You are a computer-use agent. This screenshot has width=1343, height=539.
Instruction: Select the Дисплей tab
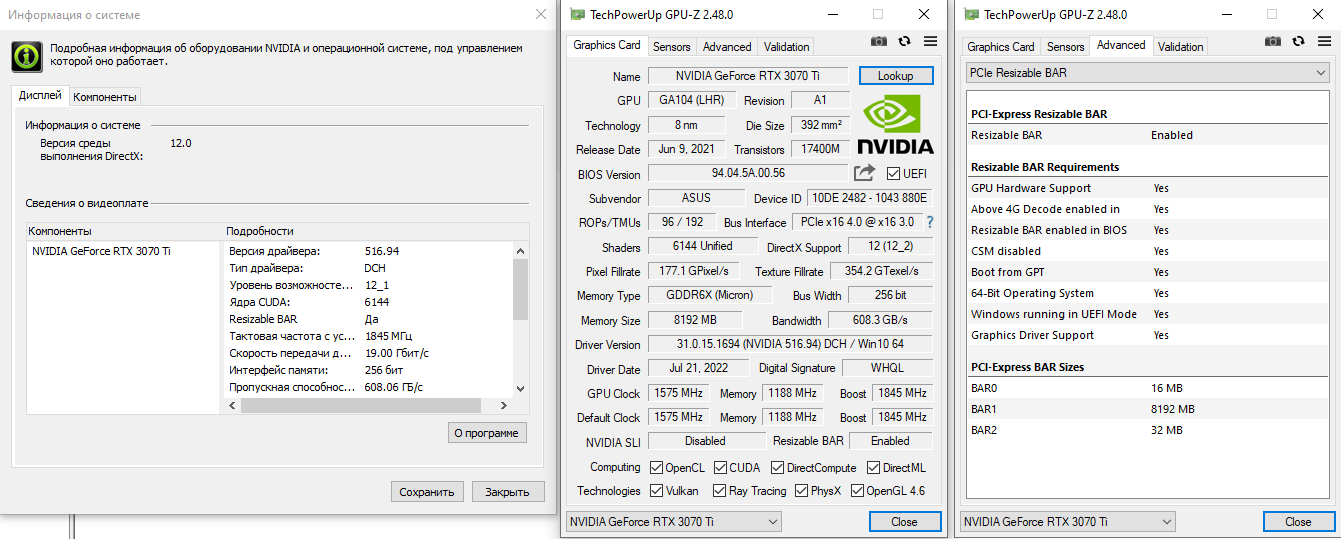point(40,96)
